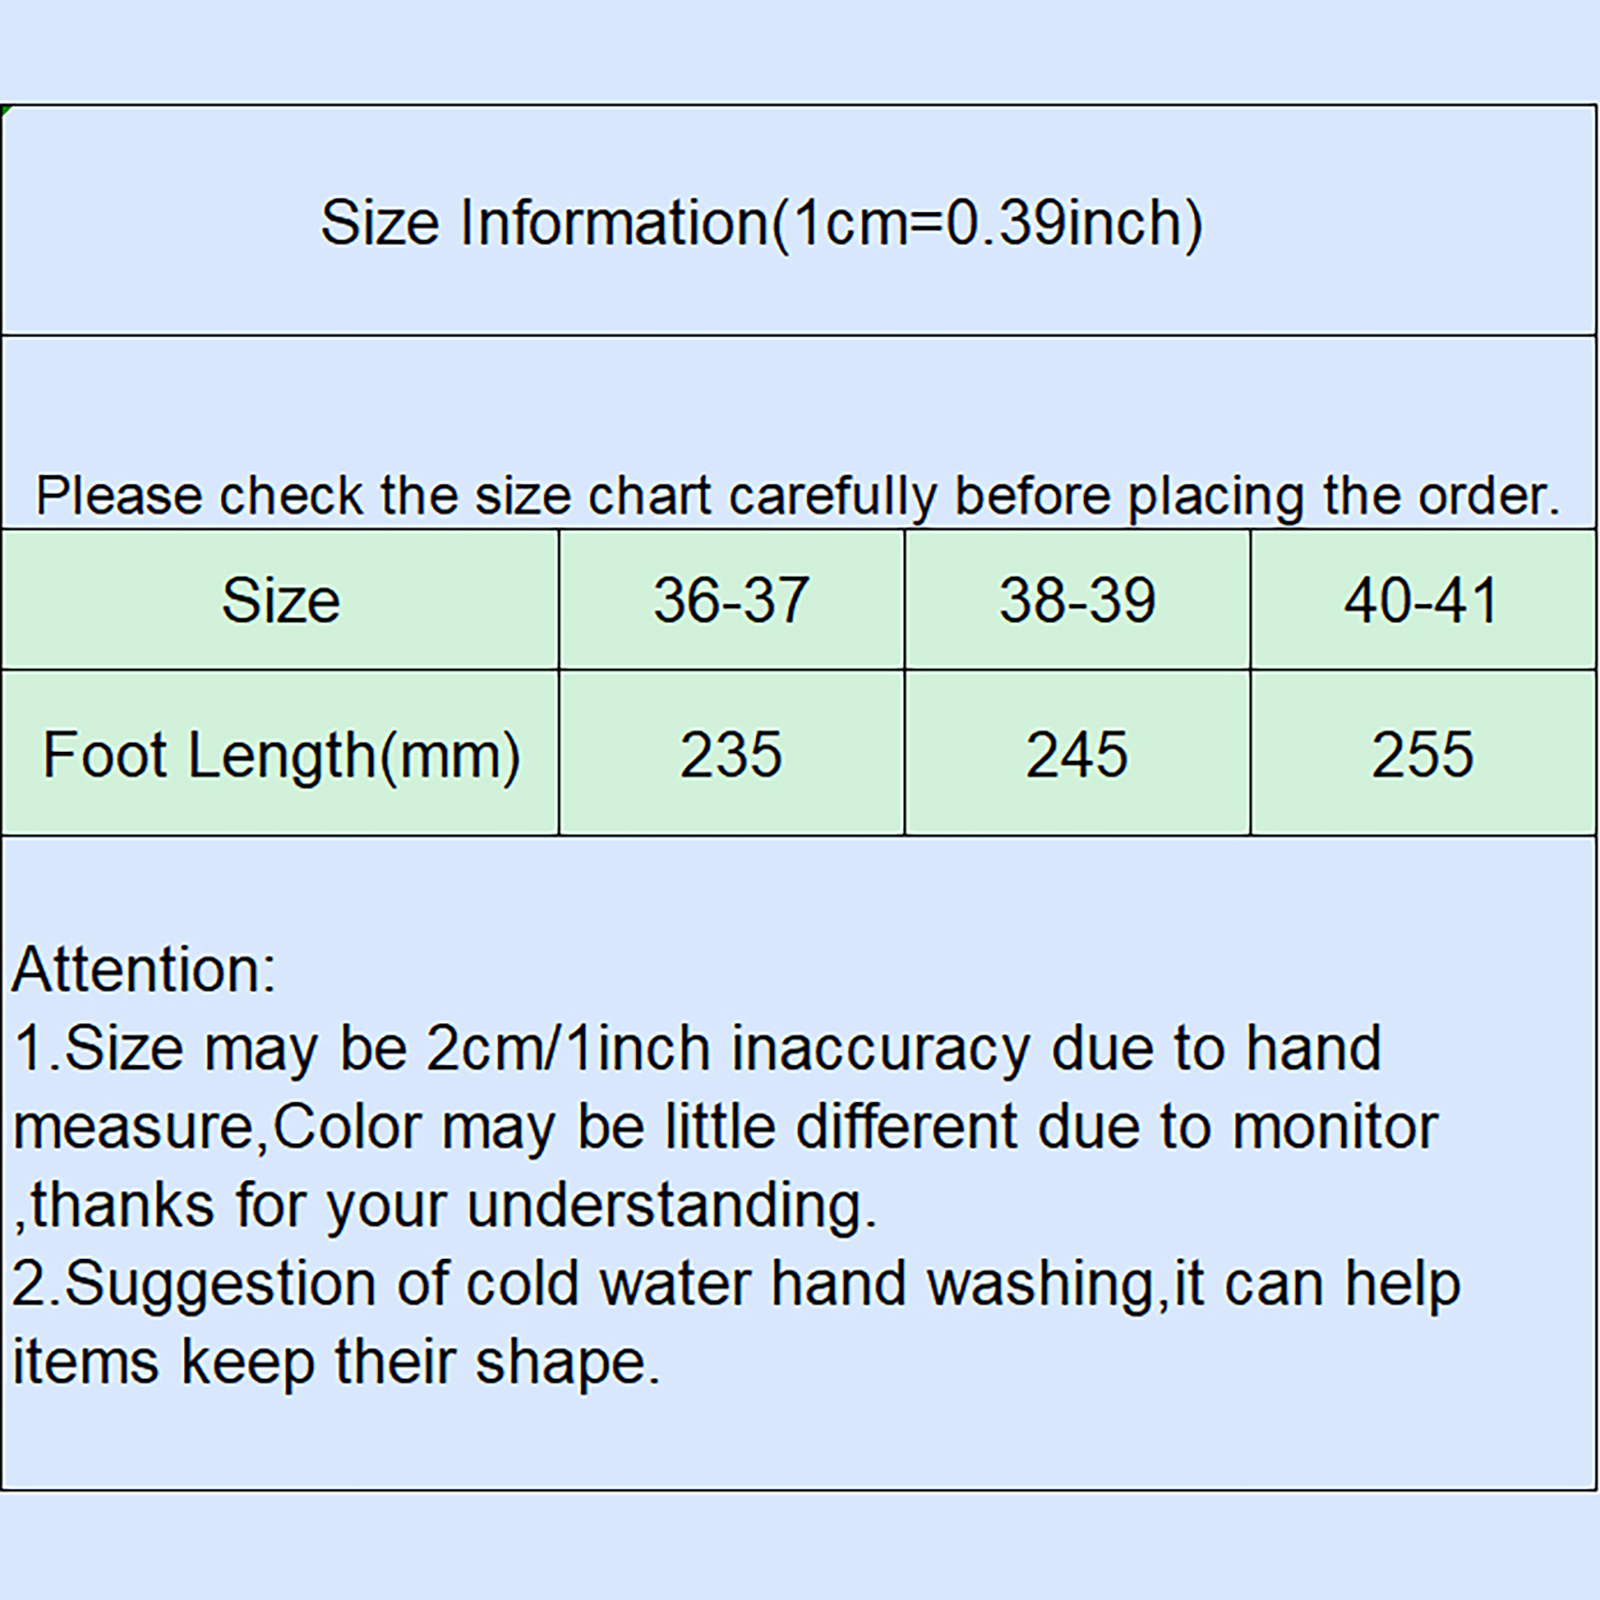Click the line starting '1.Size may be'
The width and height of the screenshot is (1600, 1600).
point(697,1048)
